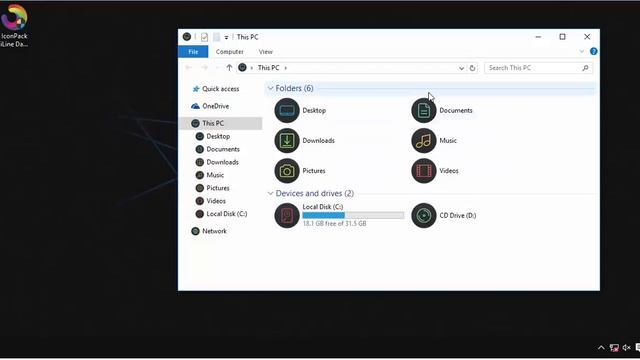
Task: Open the recent locations dropdown arrow
Action: (218, 68)
